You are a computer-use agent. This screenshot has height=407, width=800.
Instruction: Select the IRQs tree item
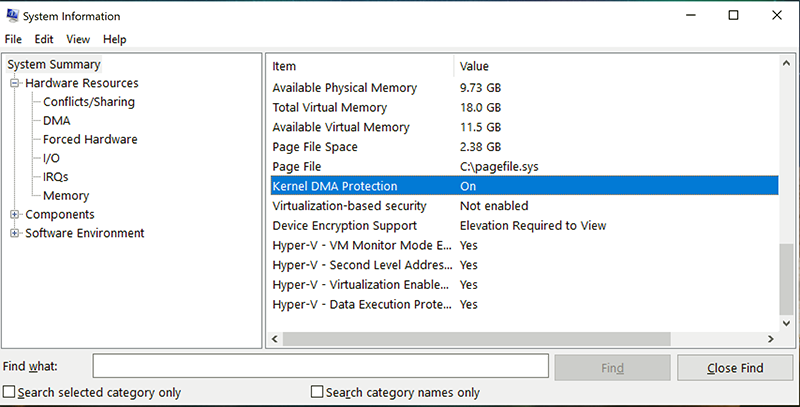pyautogui.click(x=56, y=177)
